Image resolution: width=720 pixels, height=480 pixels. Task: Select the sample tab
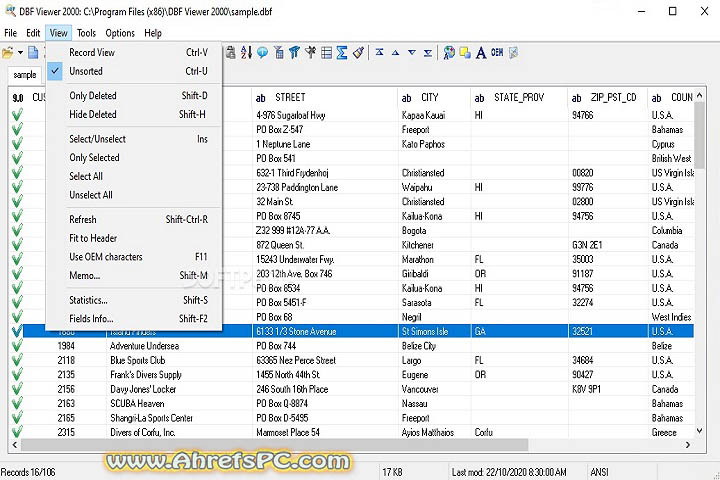25,75
